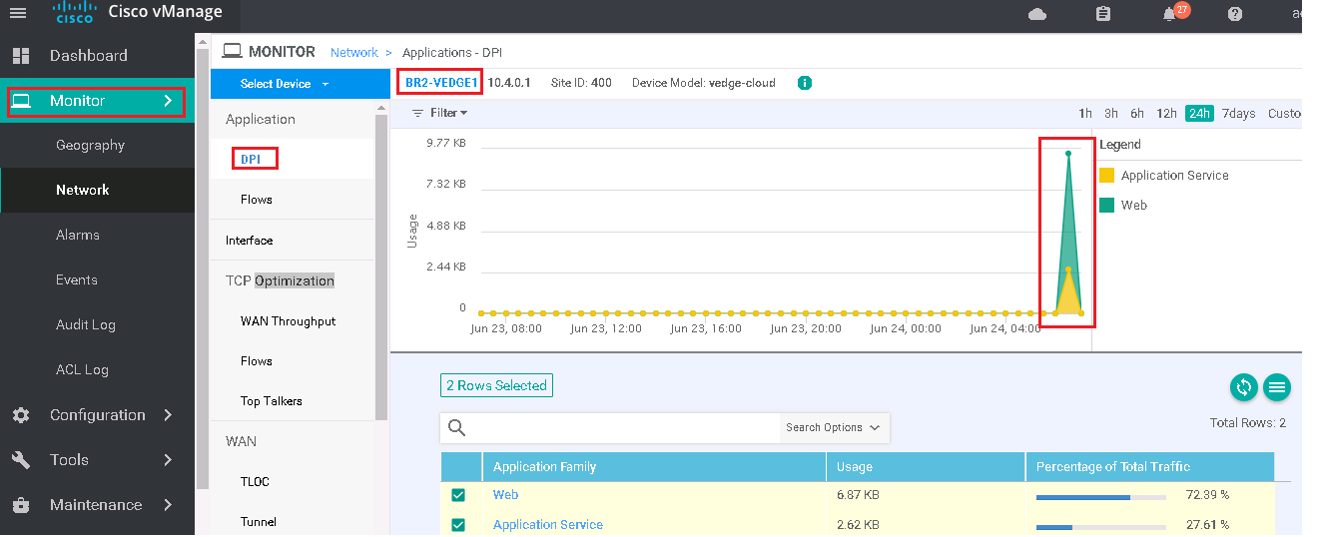Select Top Talkers item
This screenshot has width=1317, height=537.
(271, 401)
